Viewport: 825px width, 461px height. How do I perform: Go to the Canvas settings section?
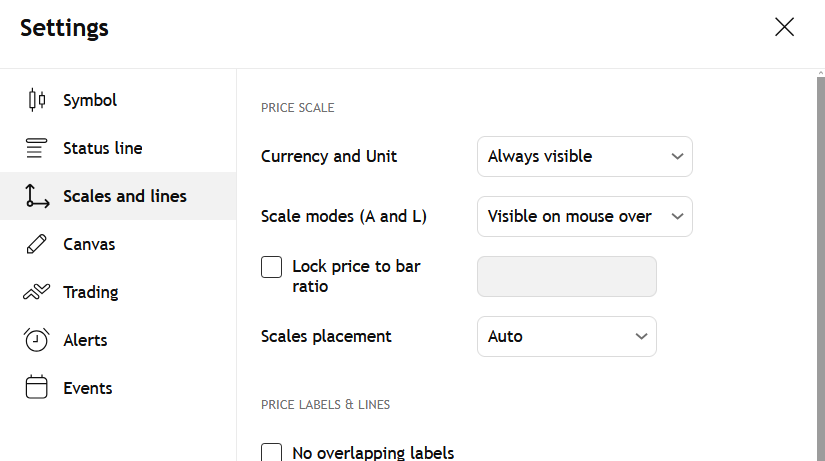click(x=89, y=244)
